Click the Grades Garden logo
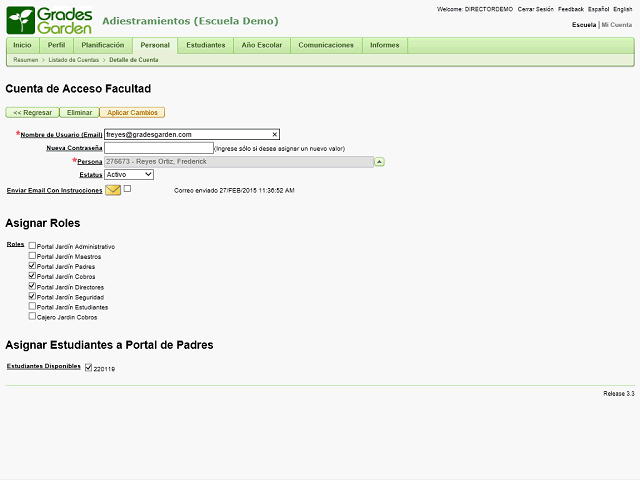 click(x=49, y=20)
